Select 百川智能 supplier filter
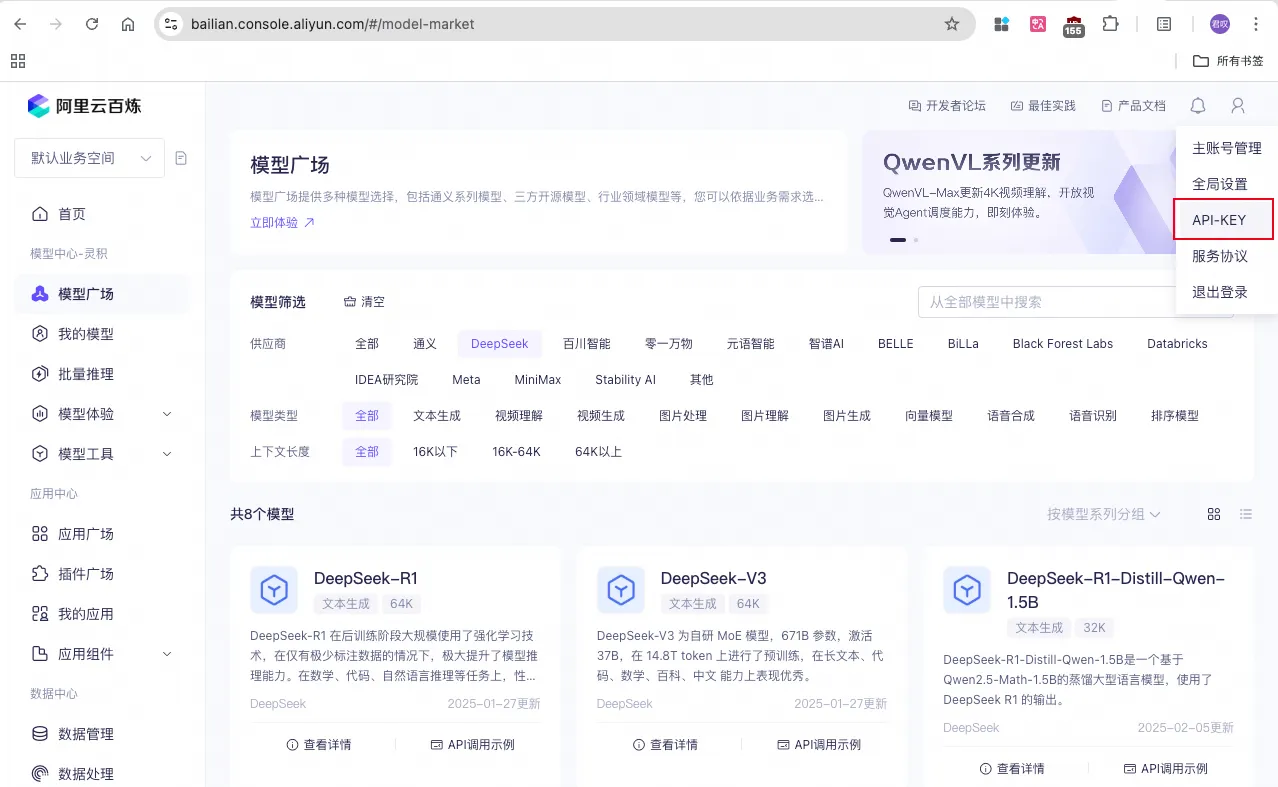The height and width of the screenshot is (787, 1278). coord(586,344)
